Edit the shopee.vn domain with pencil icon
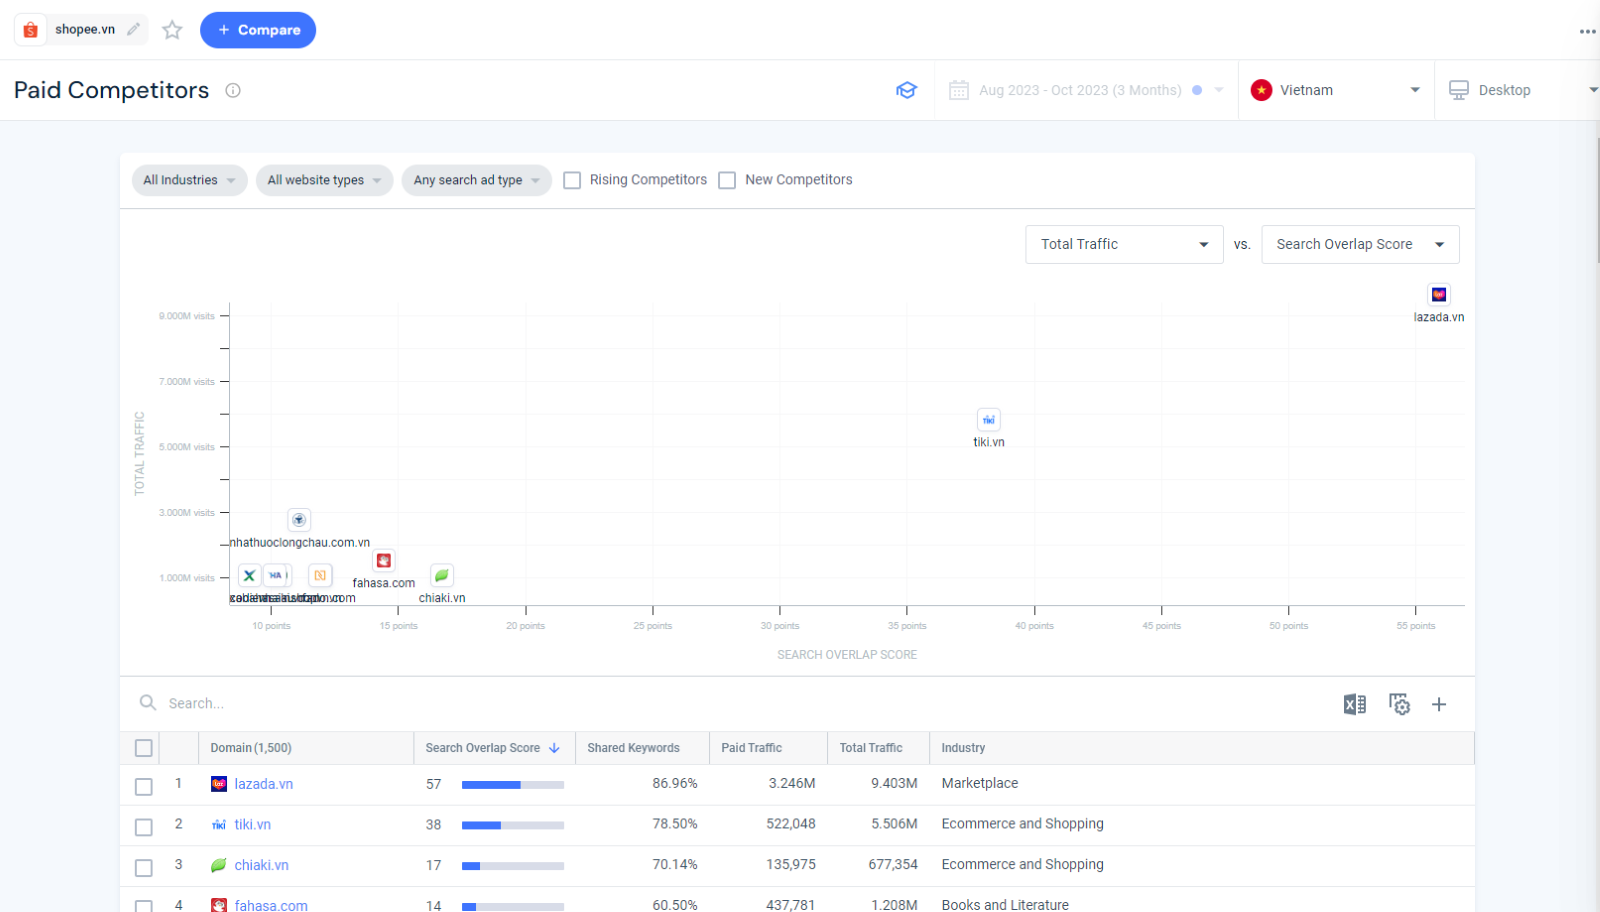 (x=133, y=29)
